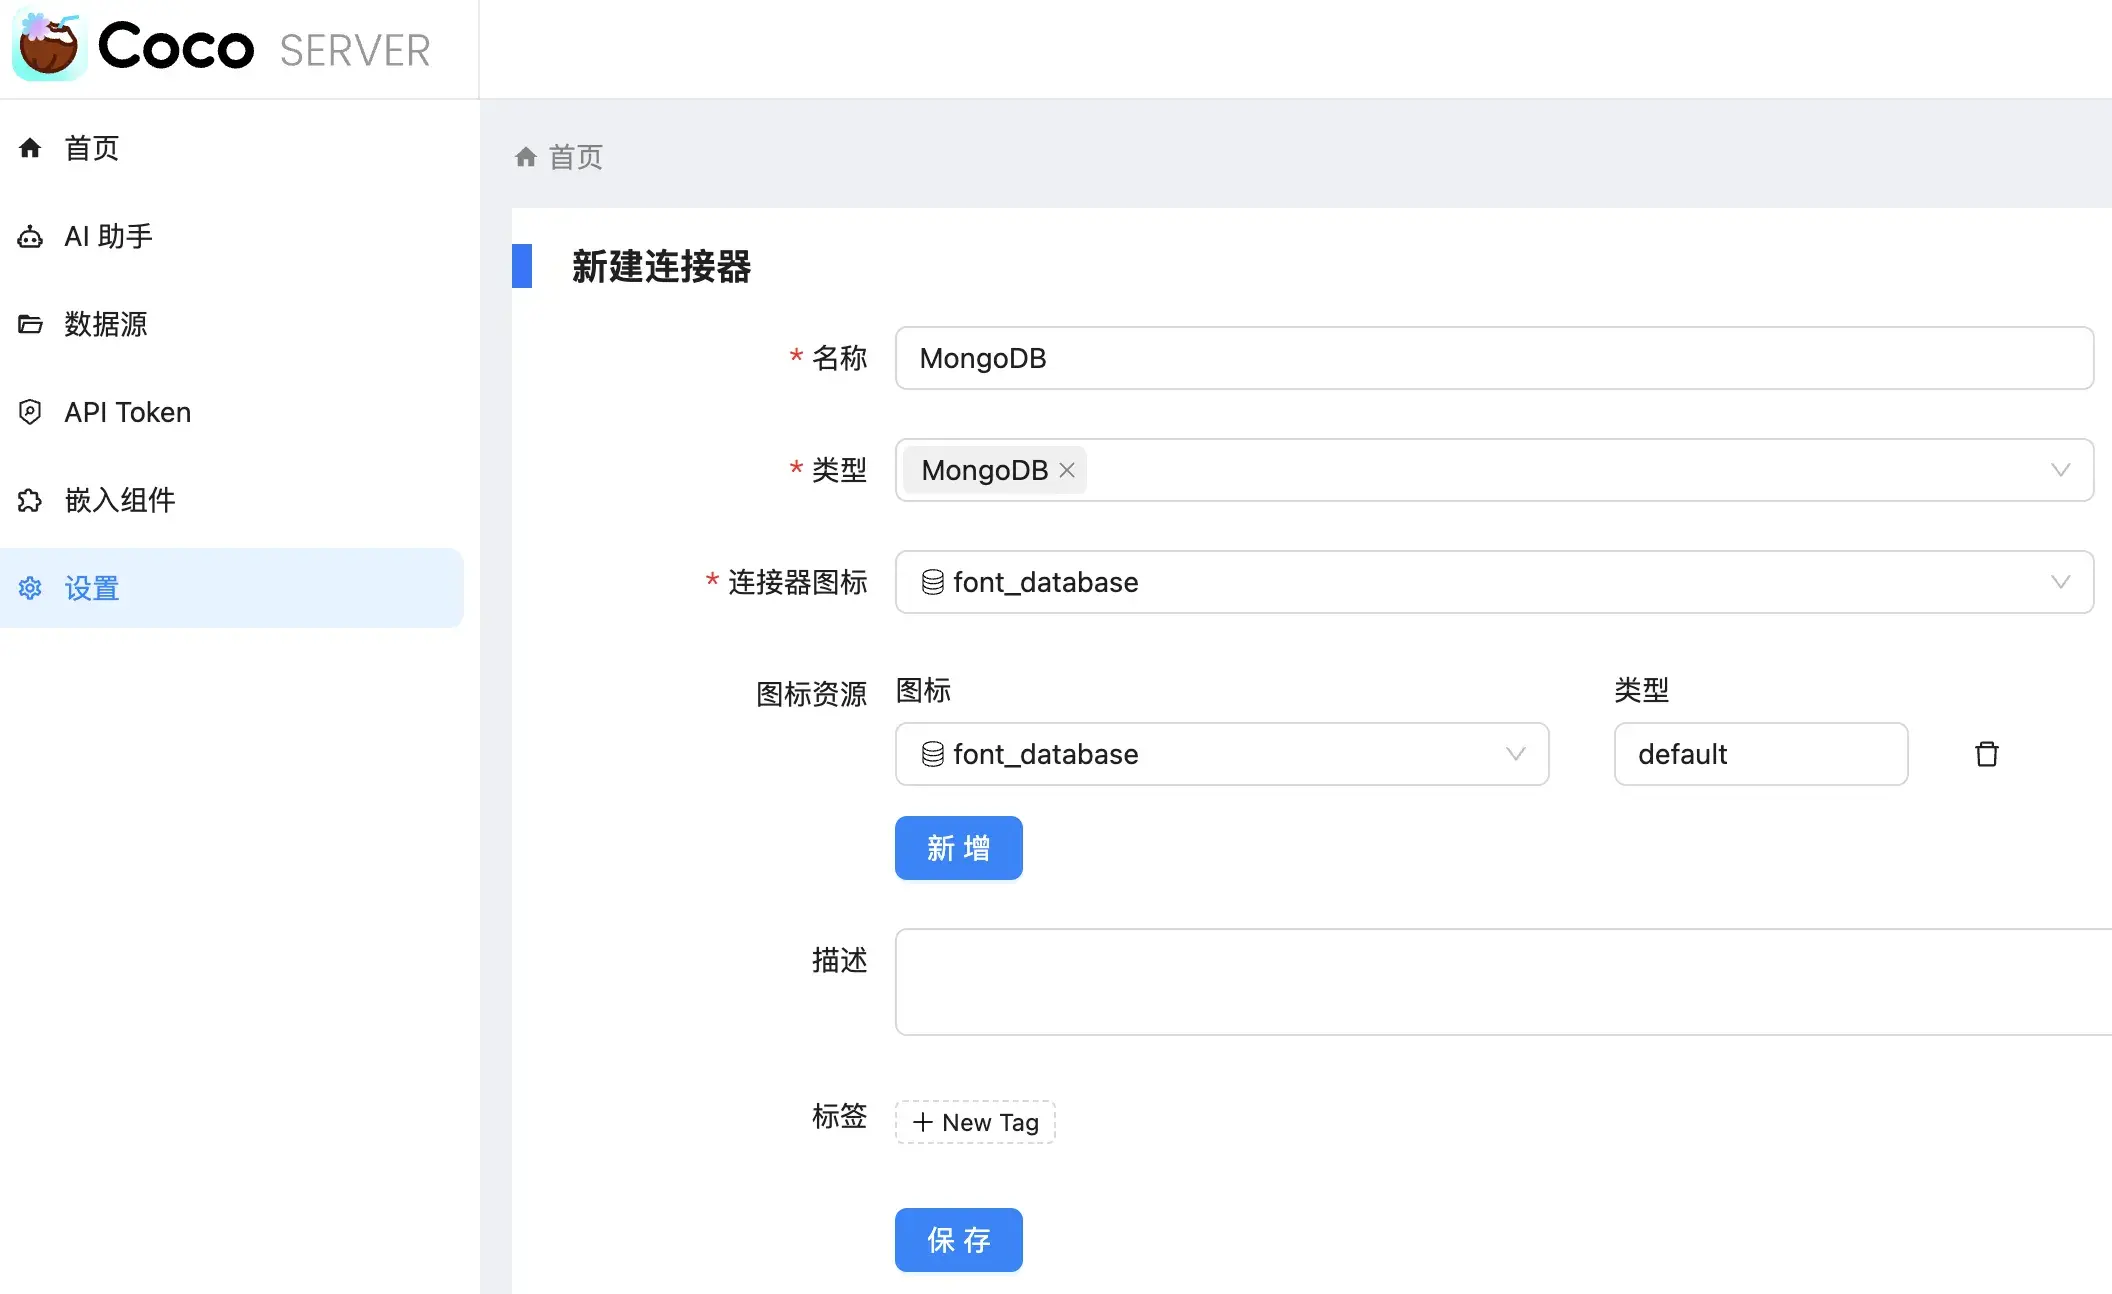Click the database icon inside 连接器图标 field
The image size is (2112, 1294).
tap(932, 582)
